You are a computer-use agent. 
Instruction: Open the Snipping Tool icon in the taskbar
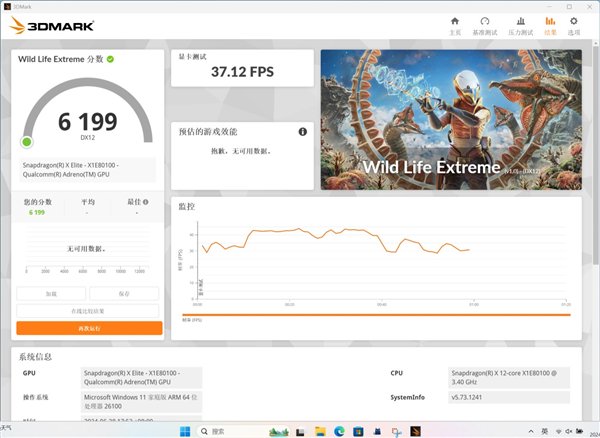(x=396, y=432)
